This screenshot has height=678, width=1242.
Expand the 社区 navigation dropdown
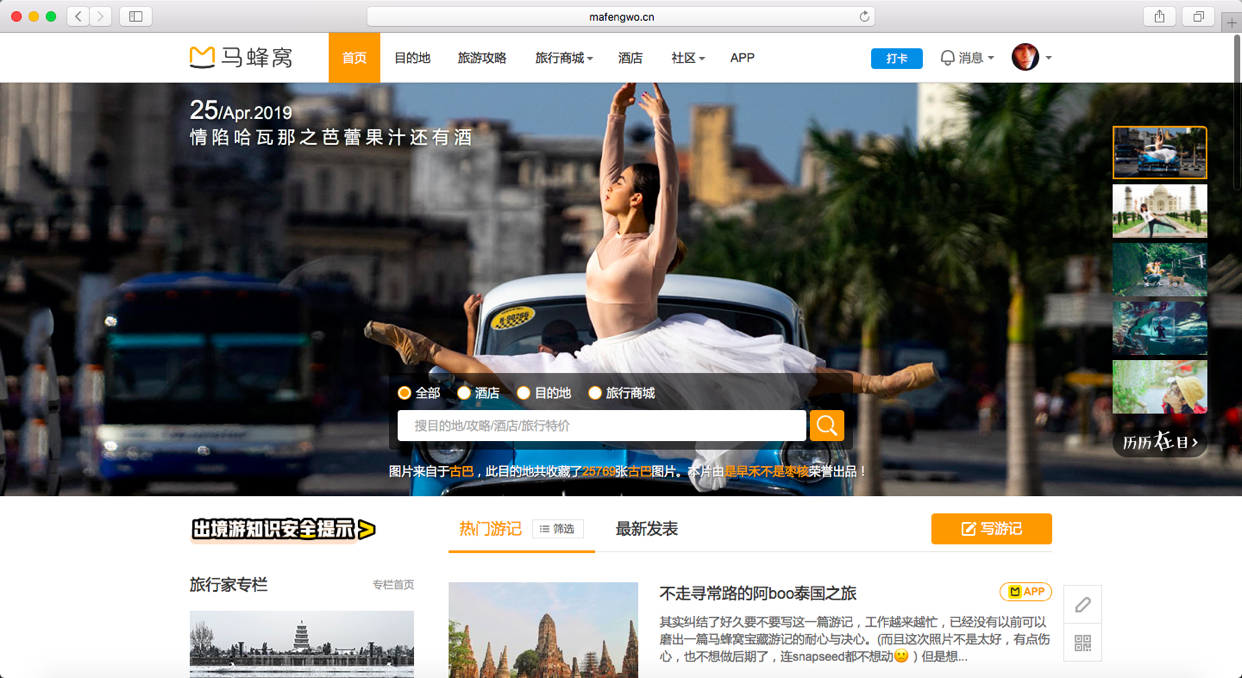click(687, 58)
